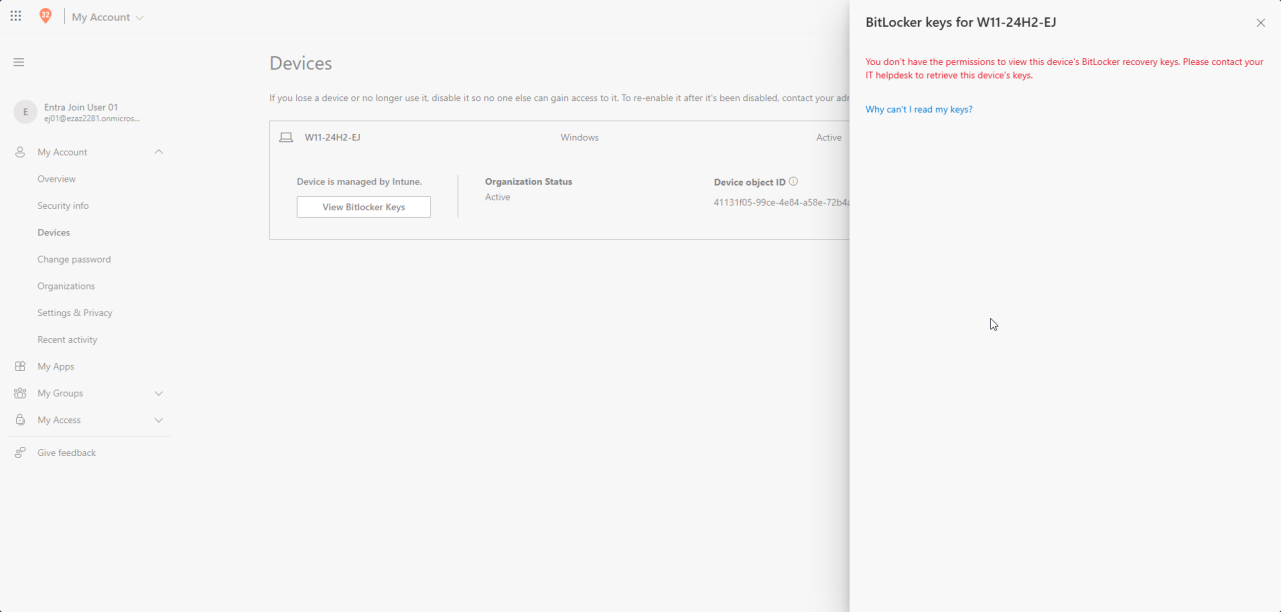The width and height of the screenshot is (1281, 612).
Task: Click the red permissions error message
Action: tap(1064, 69)
